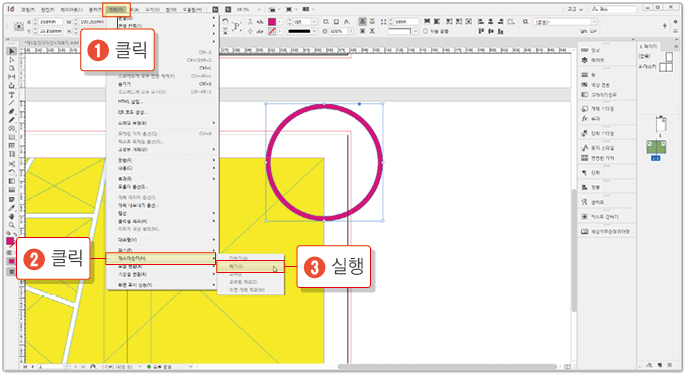Select the Gap tool in the toolbox
The width and height of the screenshot is (685, 375).
tap(12, 77)
